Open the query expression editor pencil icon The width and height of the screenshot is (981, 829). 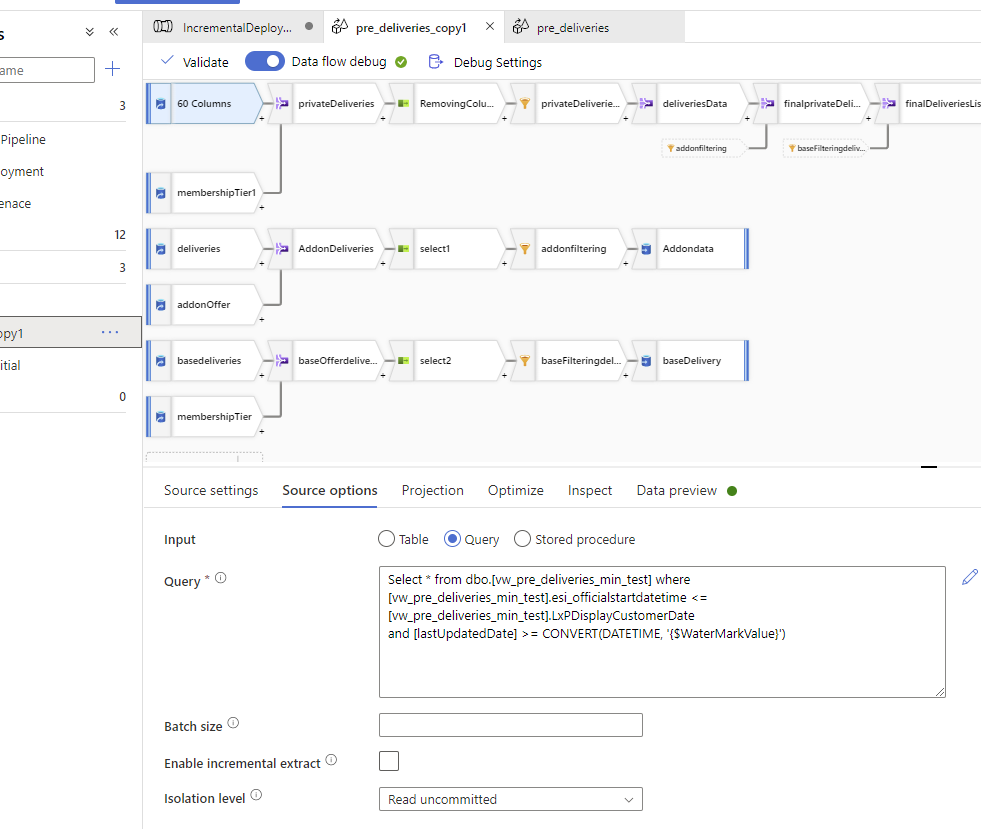click(968, 577)
